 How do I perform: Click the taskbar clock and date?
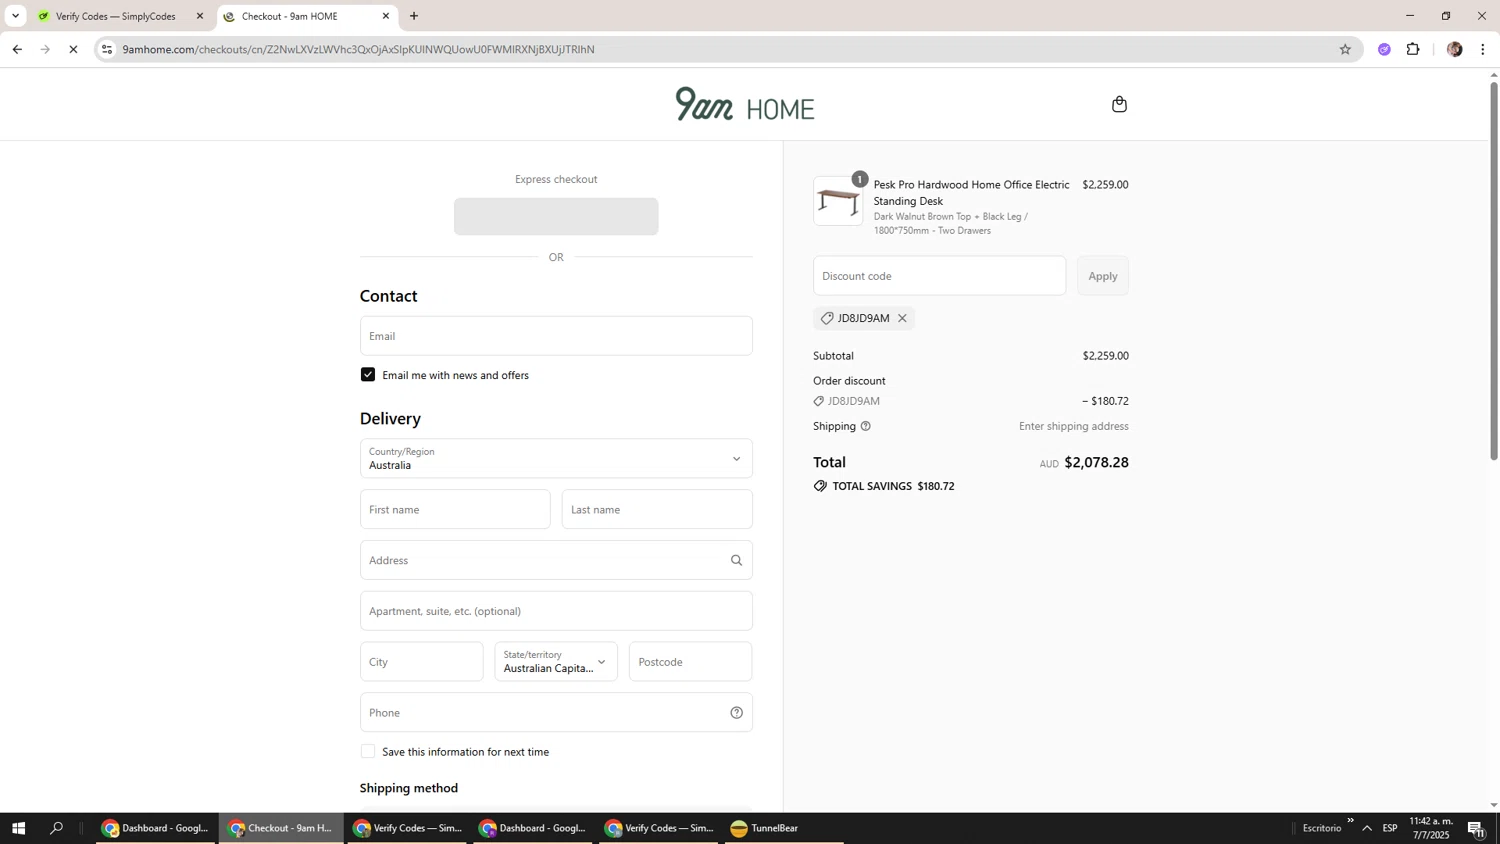1430,828
